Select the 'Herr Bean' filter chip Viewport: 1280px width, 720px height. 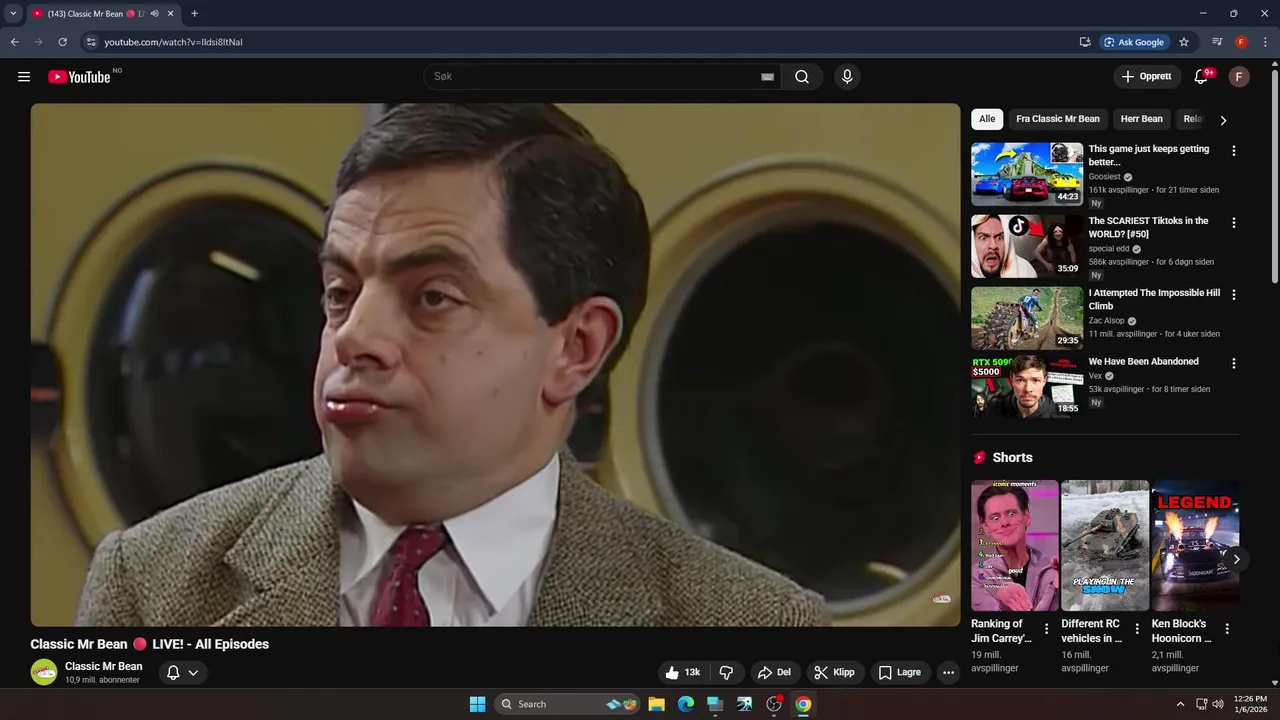[1142, 119]
